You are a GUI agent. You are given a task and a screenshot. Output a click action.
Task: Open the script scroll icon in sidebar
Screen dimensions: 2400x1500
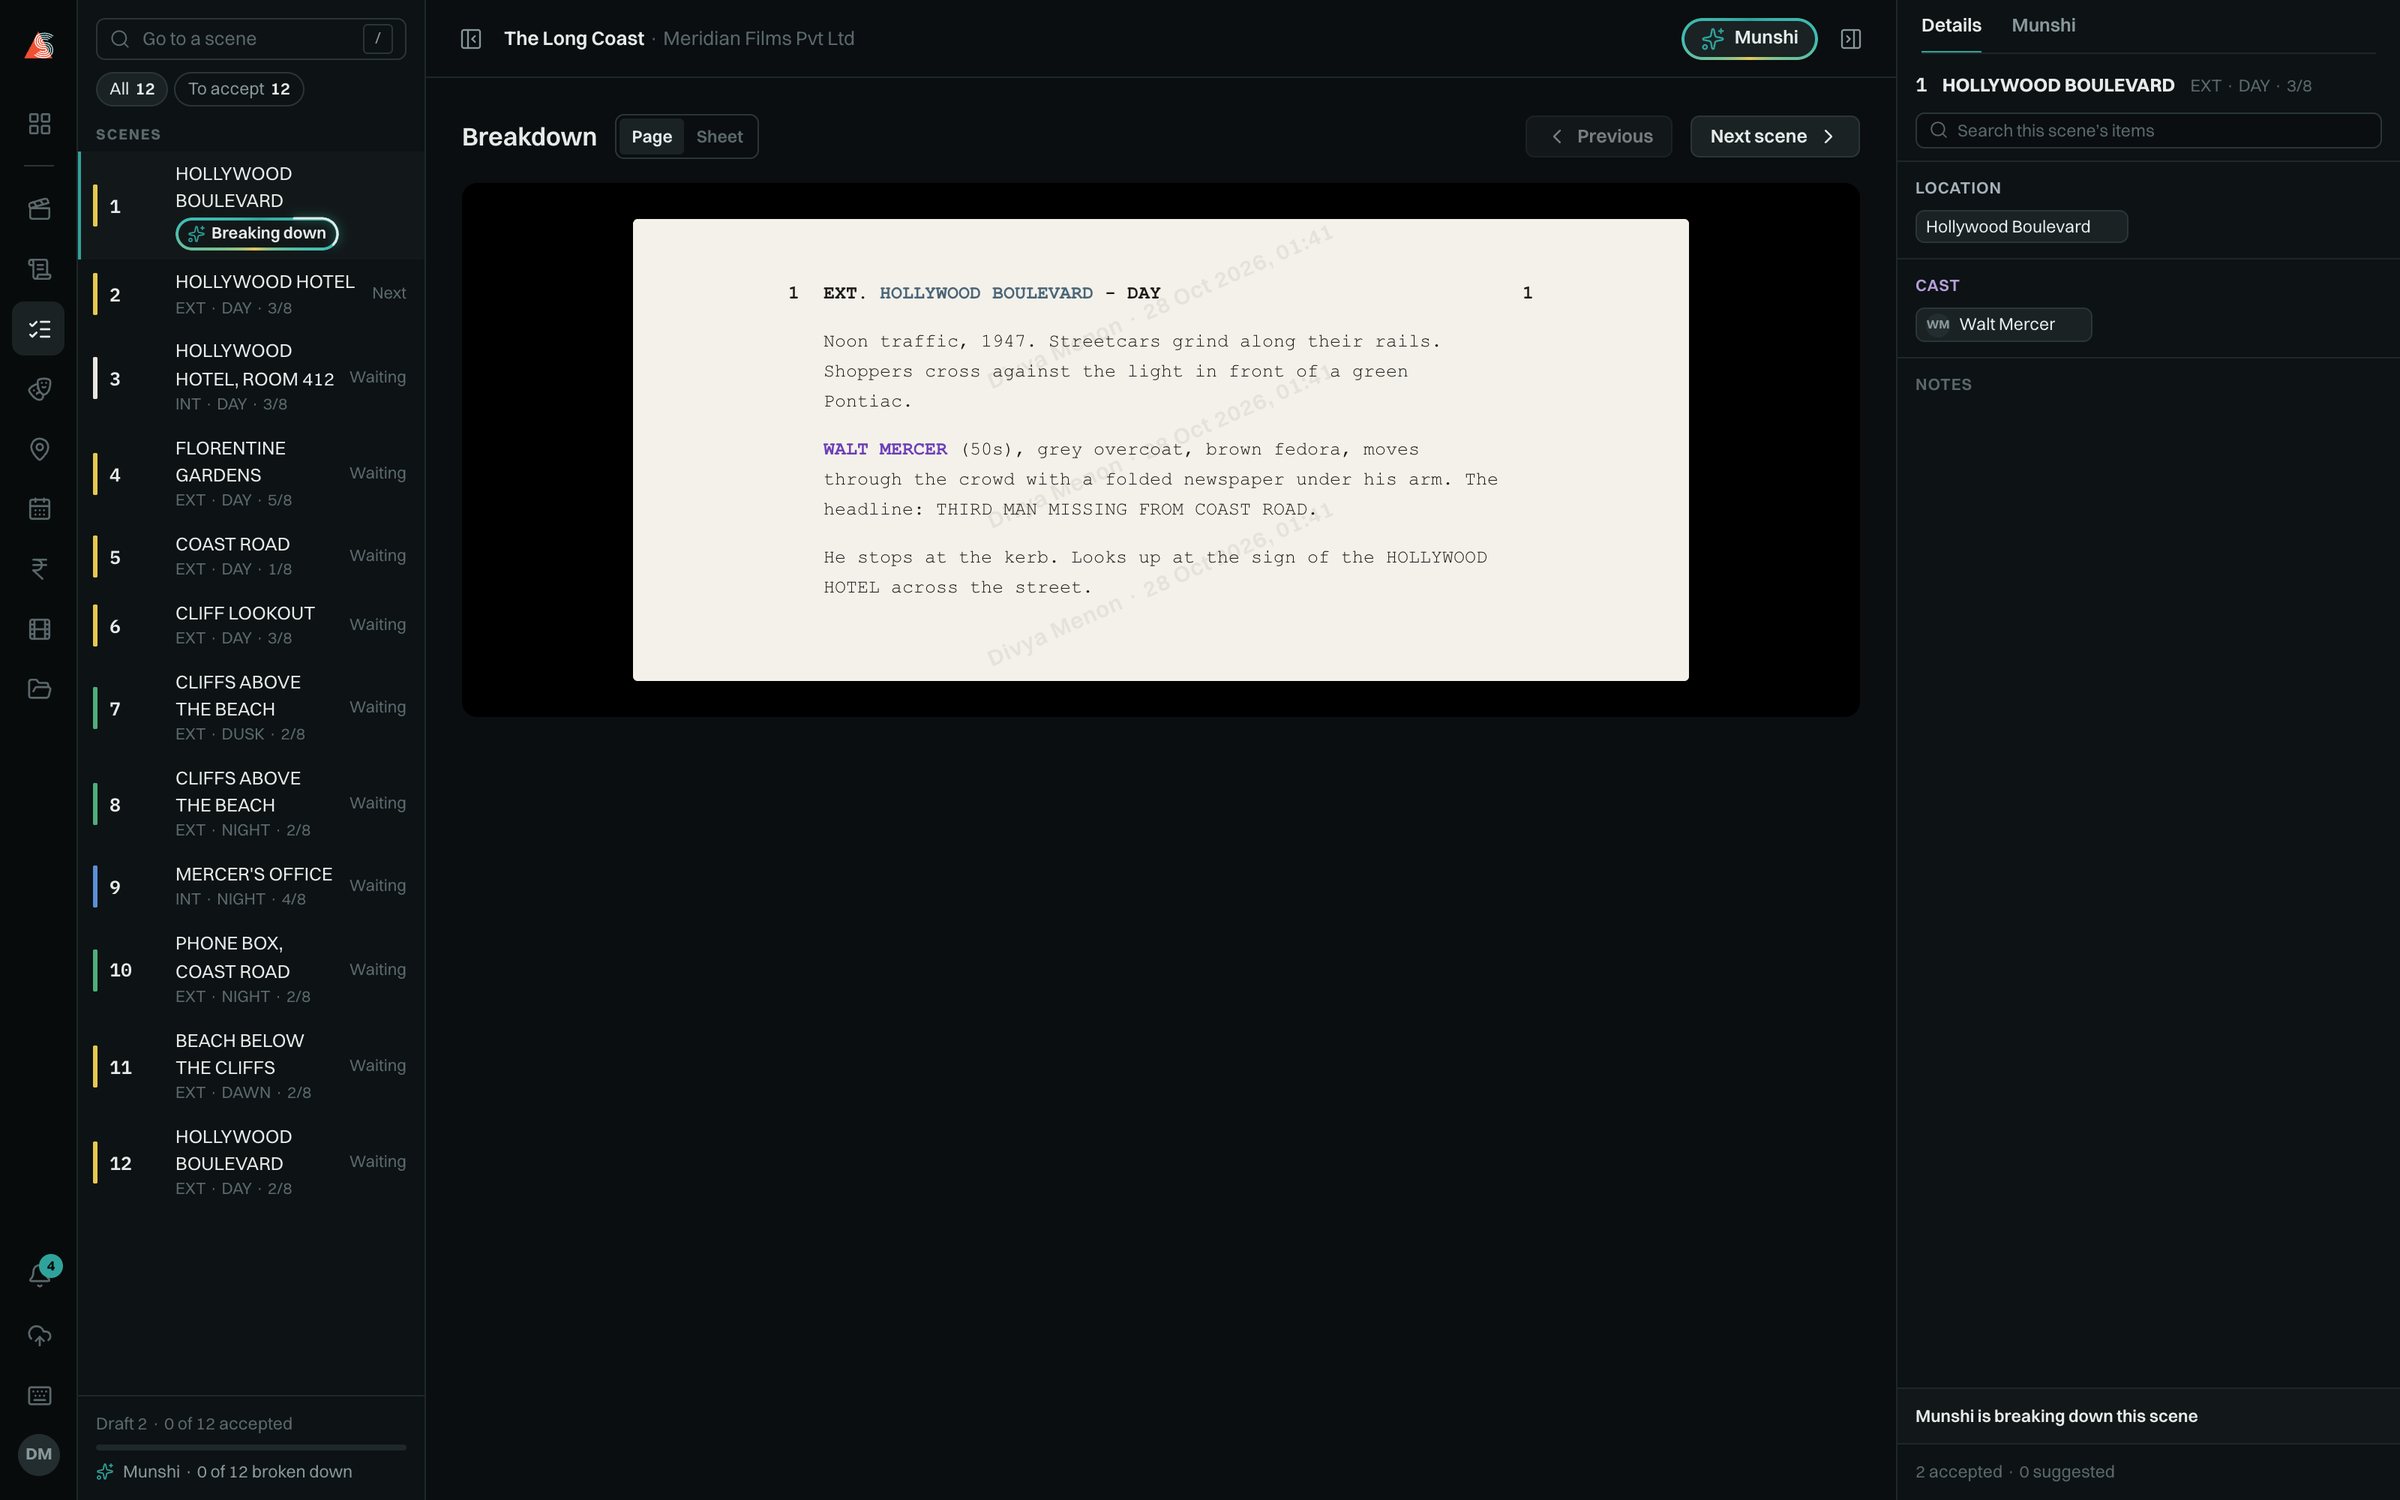pos(39,269)
